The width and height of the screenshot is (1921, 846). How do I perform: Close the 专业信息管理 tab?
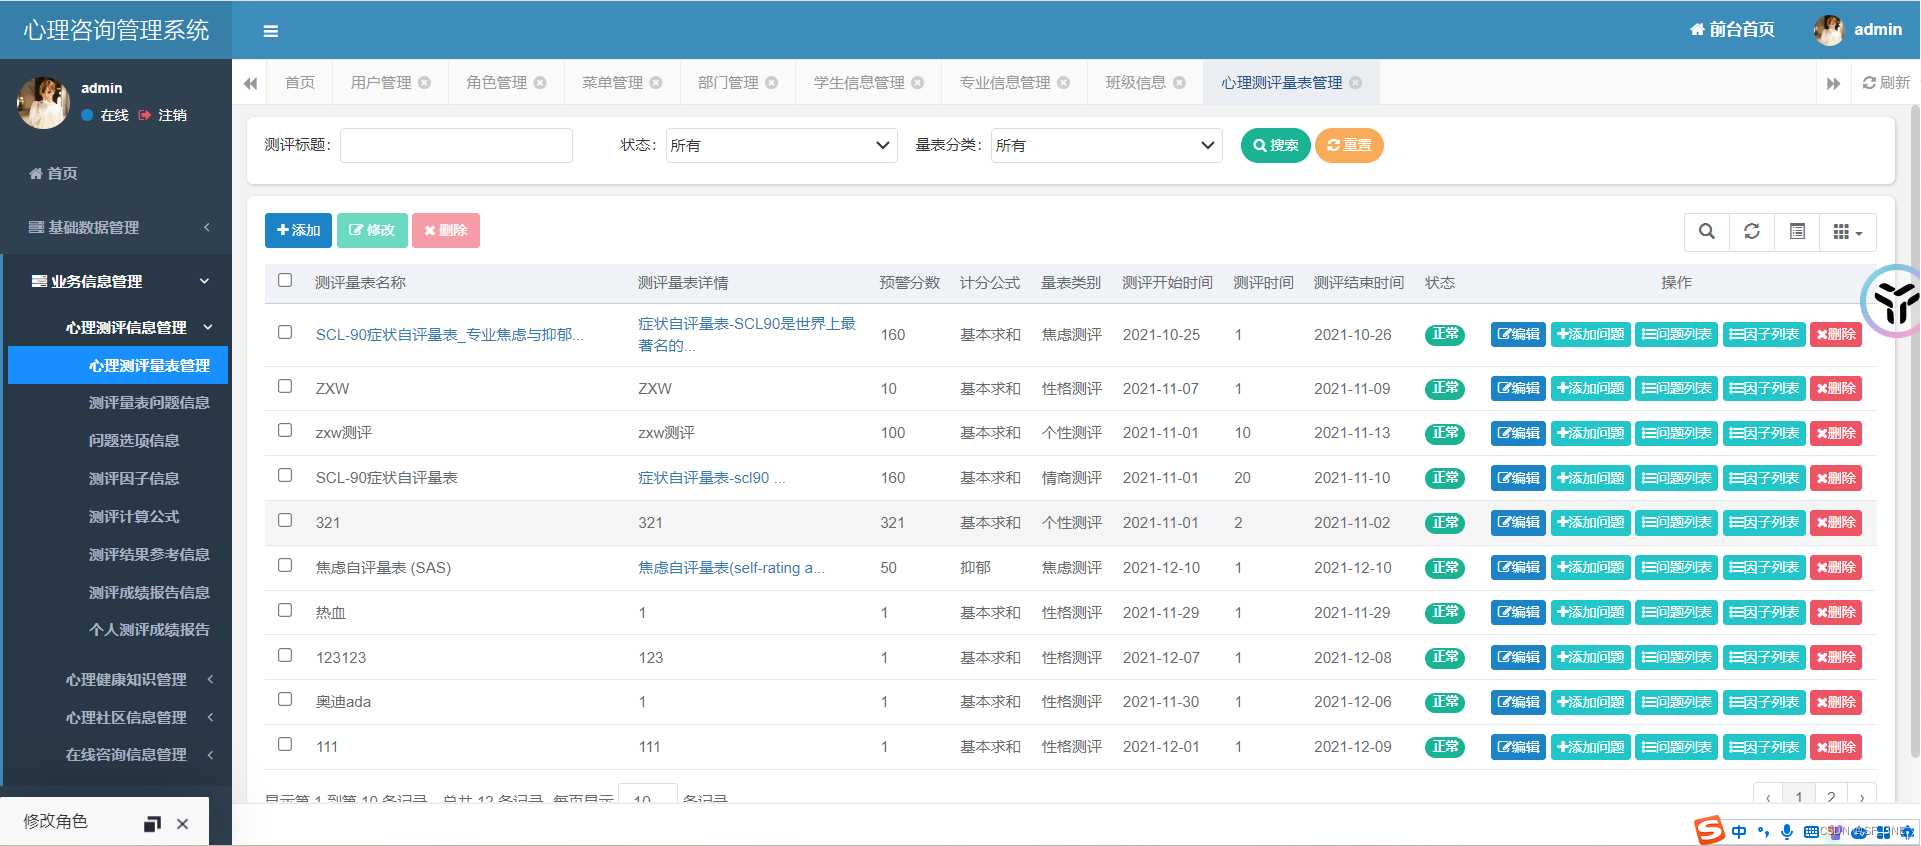point(1063,83)
